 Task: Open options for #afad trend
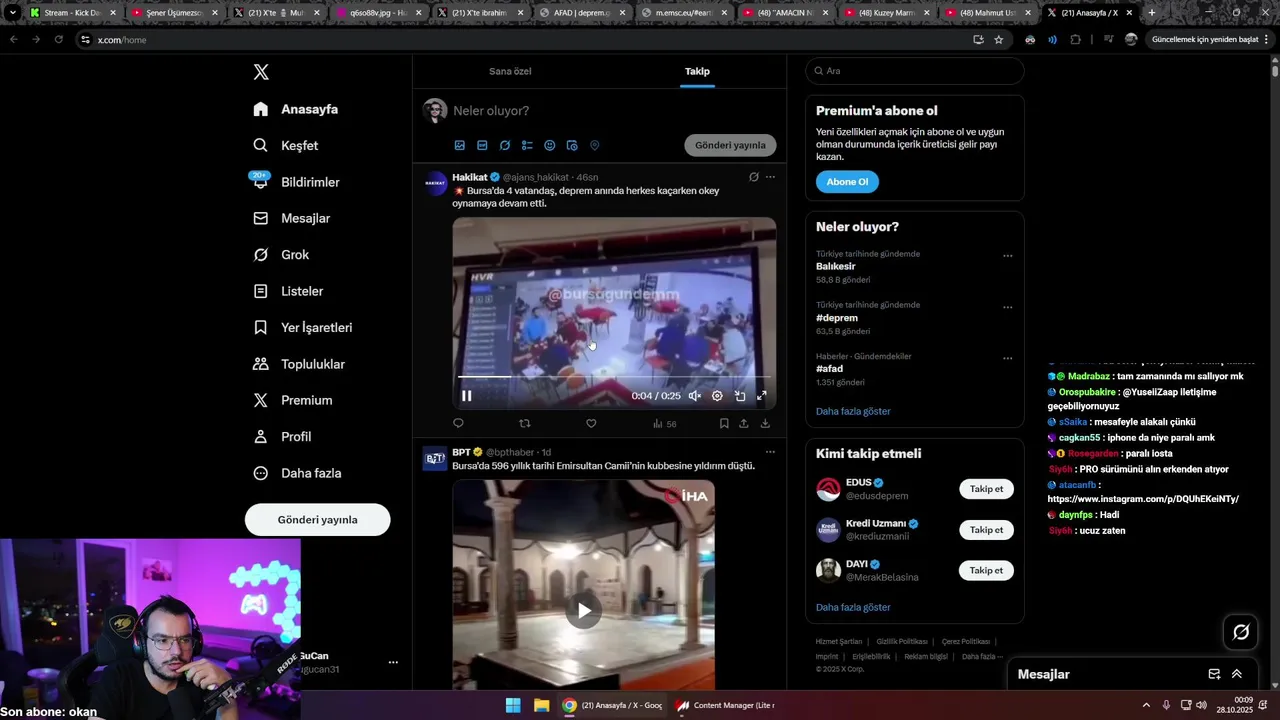(x=1007, y=358)
